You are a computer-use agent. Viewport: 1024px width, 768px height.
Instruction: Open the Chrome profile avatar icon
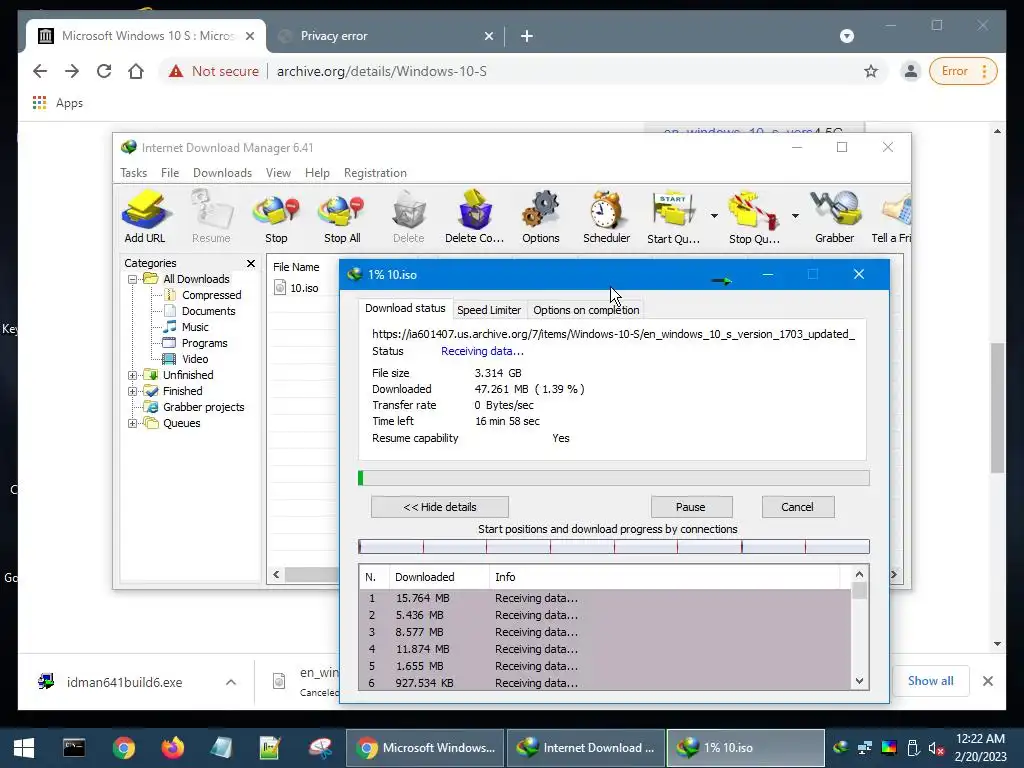(x=911, y=71)
